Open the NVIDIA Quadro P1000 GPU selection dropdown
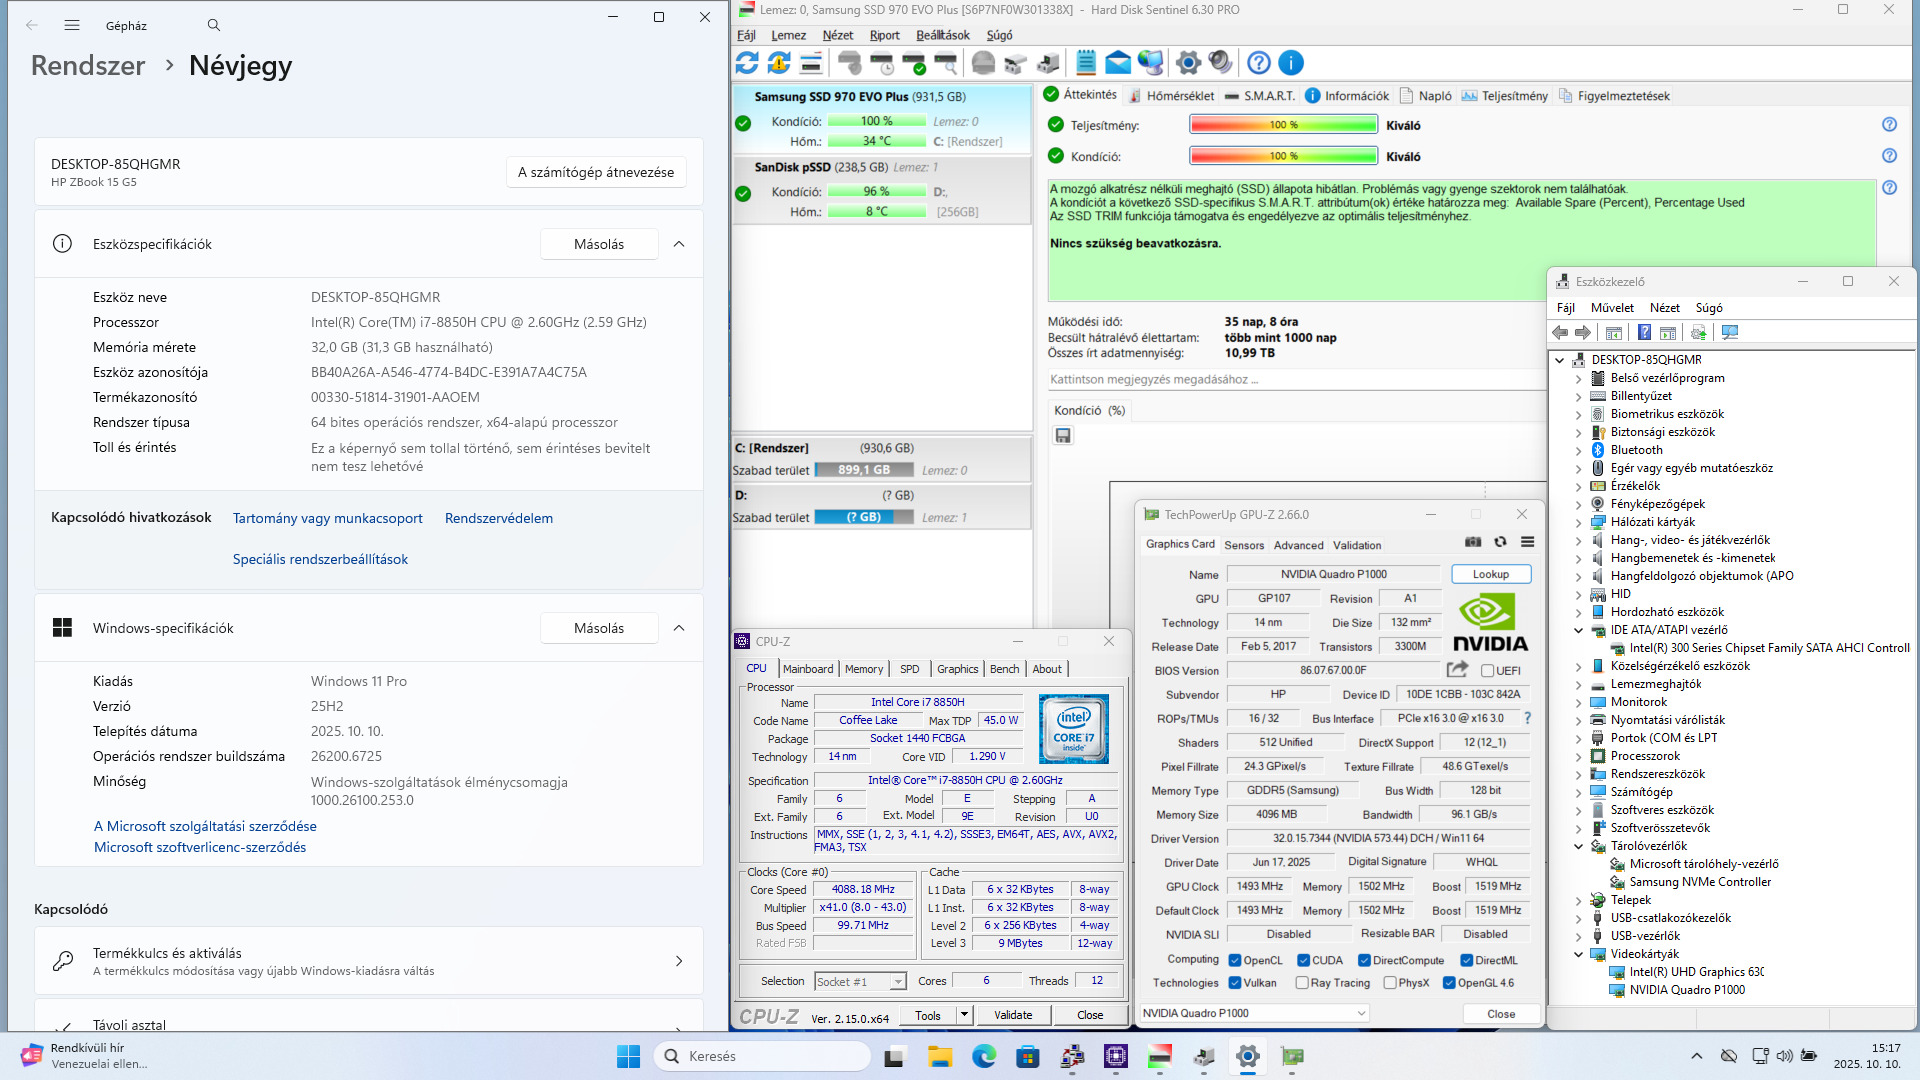The height and width of the screenshot is (1080, 1920). pos(1254,1013)
